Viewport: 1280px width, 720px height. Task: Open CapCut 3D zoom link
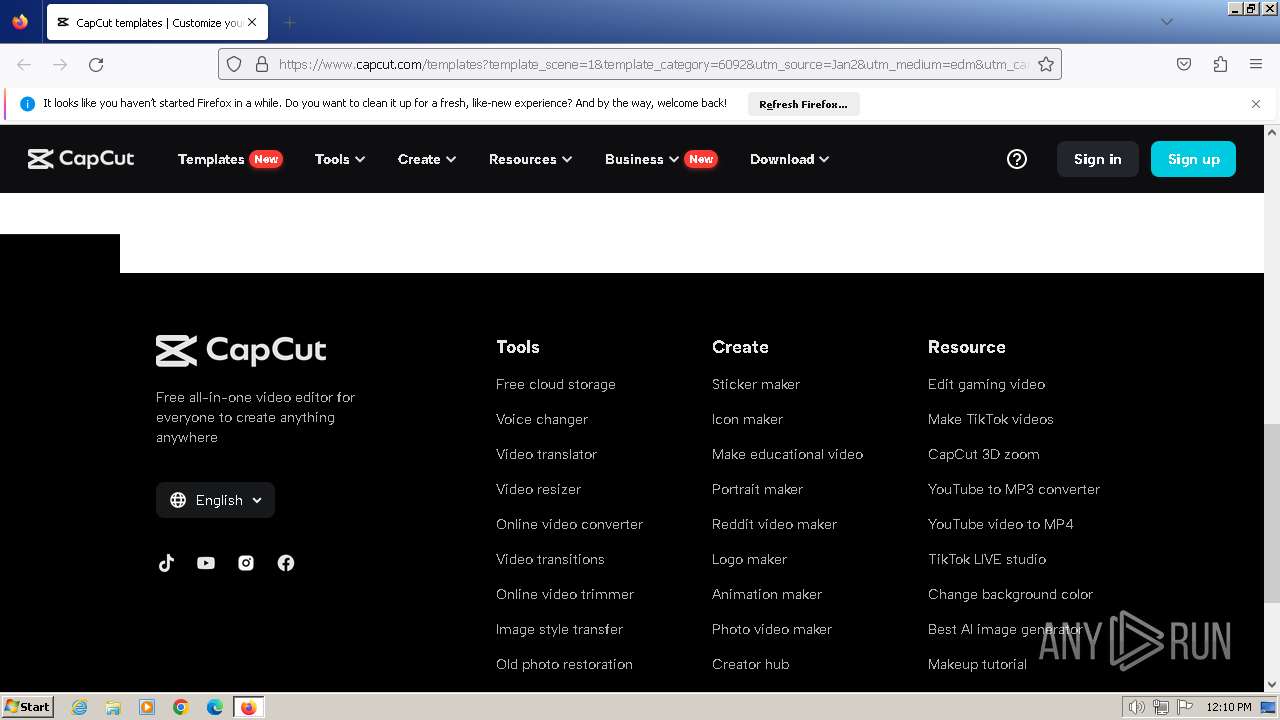pos(983,454)
